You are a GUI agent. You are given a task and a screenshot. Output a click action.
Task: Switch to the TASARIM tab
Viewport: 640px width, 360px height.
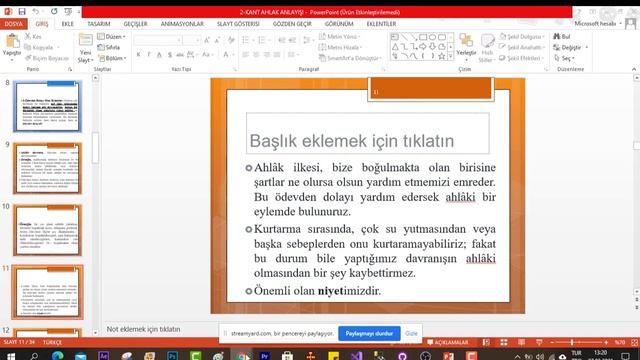[x=99, y=24]
